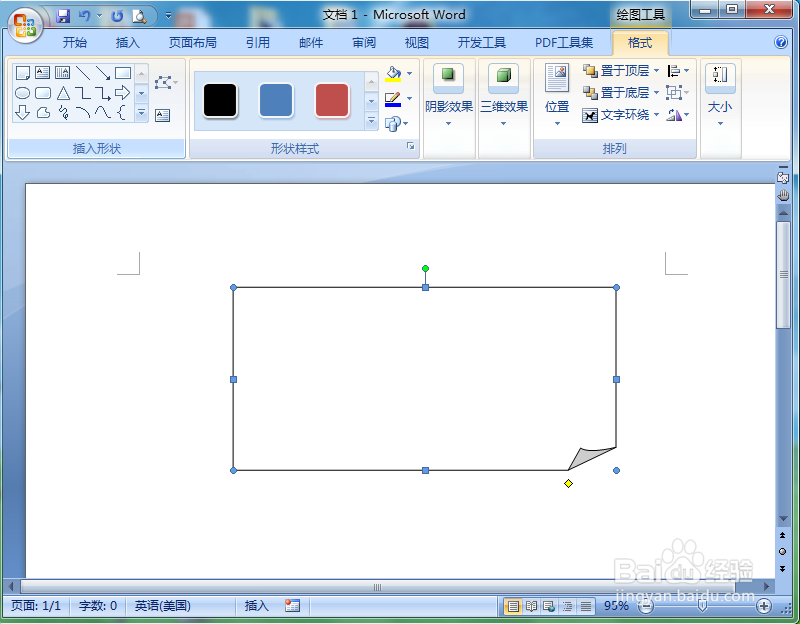Choose the vertical text box shape
The height and width of the screenshot is (624, 800).
coord(62,73)
